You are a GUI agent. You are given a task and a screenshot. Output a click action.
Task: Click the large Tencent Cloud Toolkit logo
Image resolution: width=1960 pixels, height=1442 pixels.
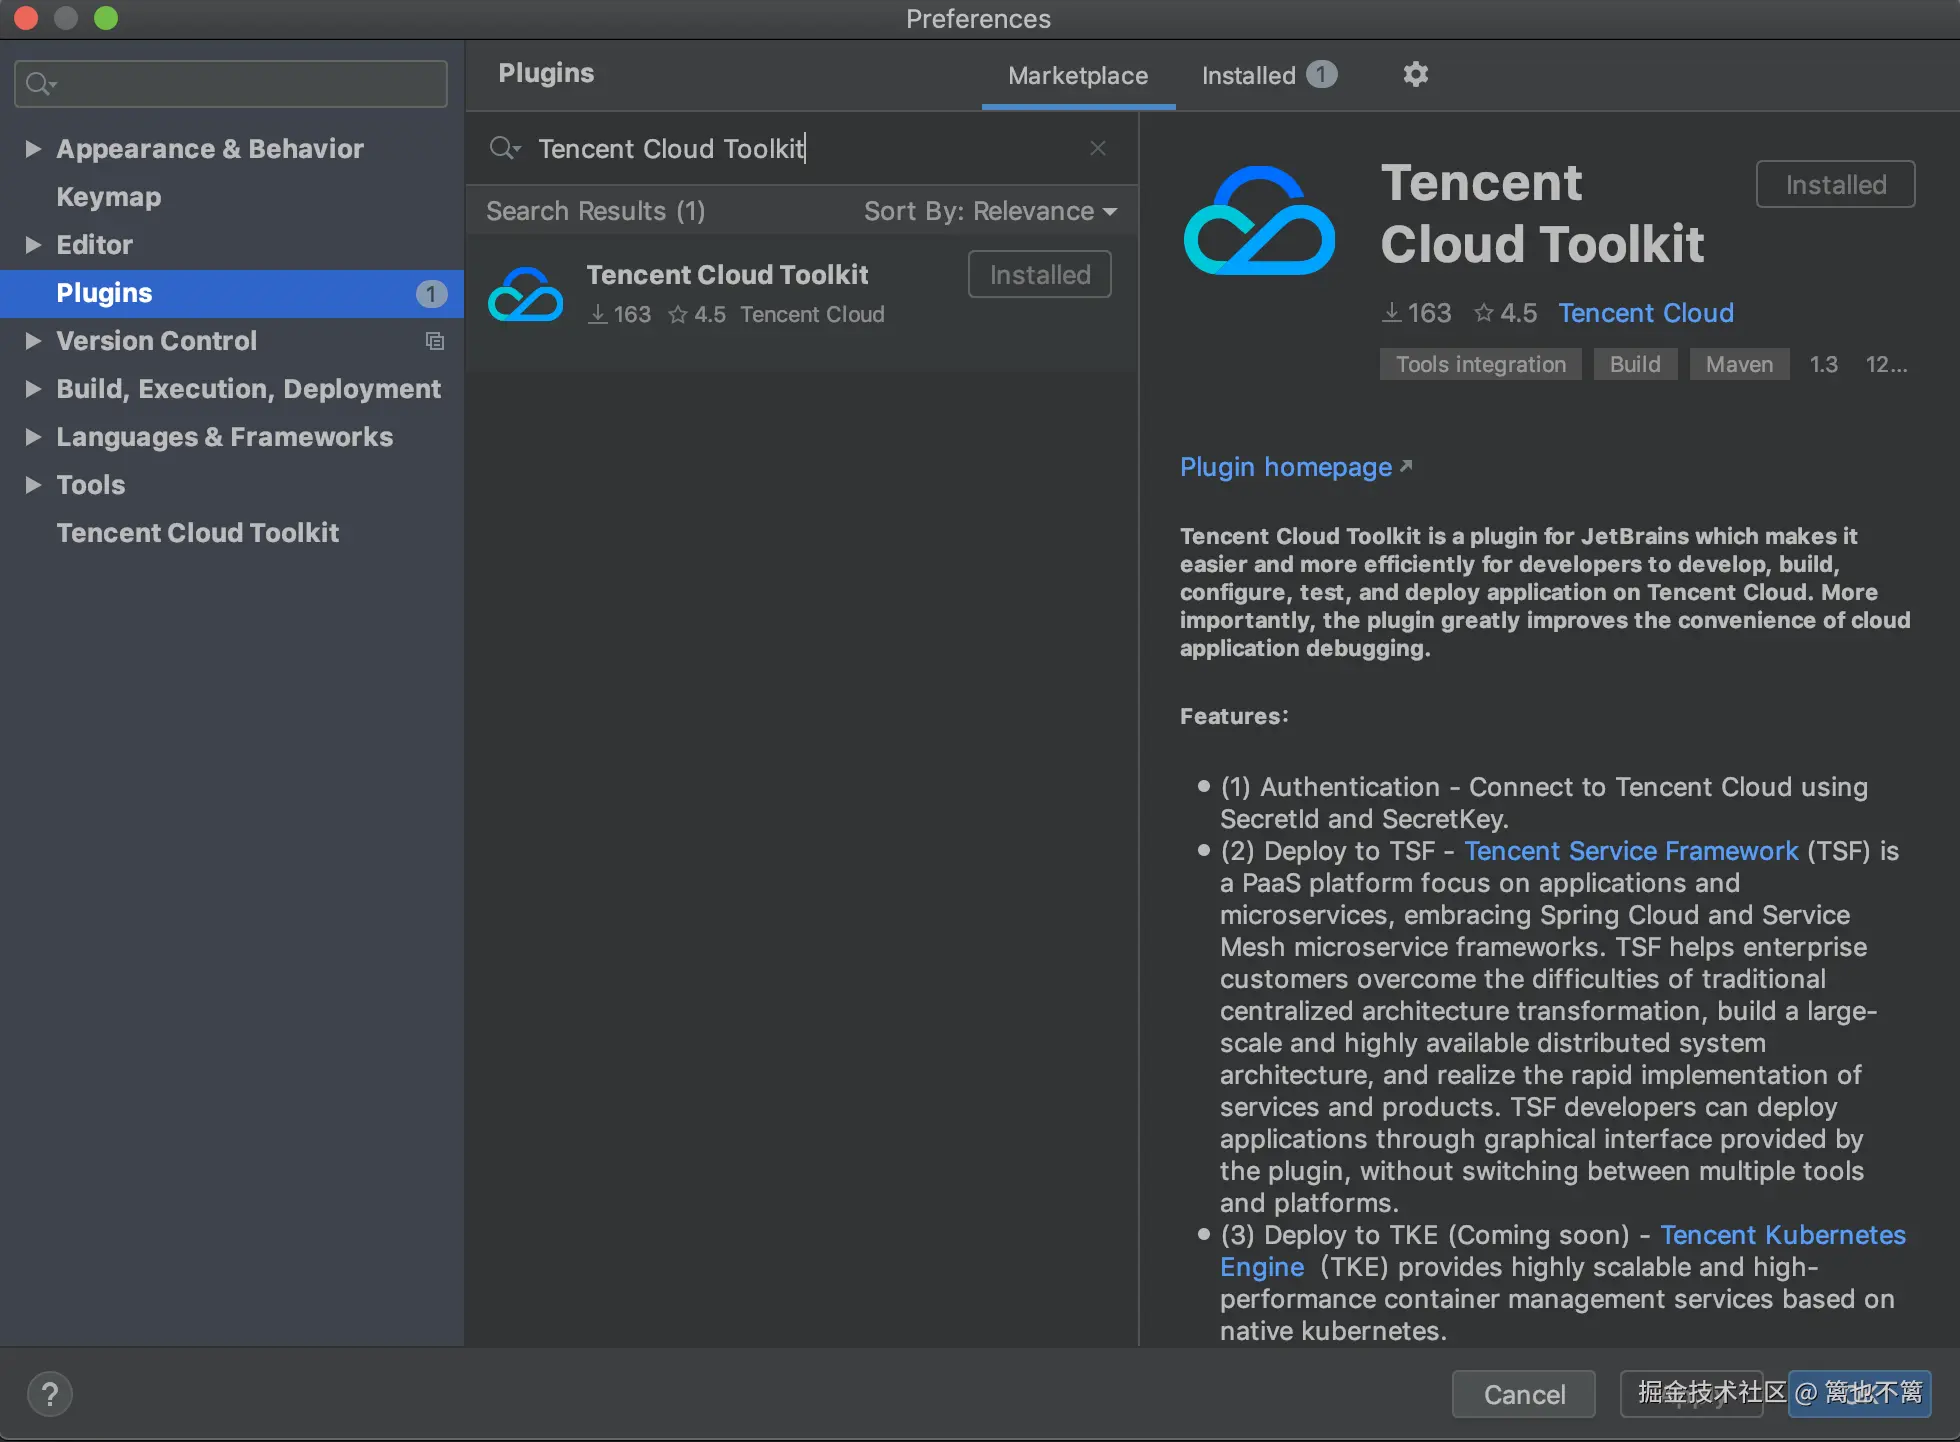coord(1259,221)
